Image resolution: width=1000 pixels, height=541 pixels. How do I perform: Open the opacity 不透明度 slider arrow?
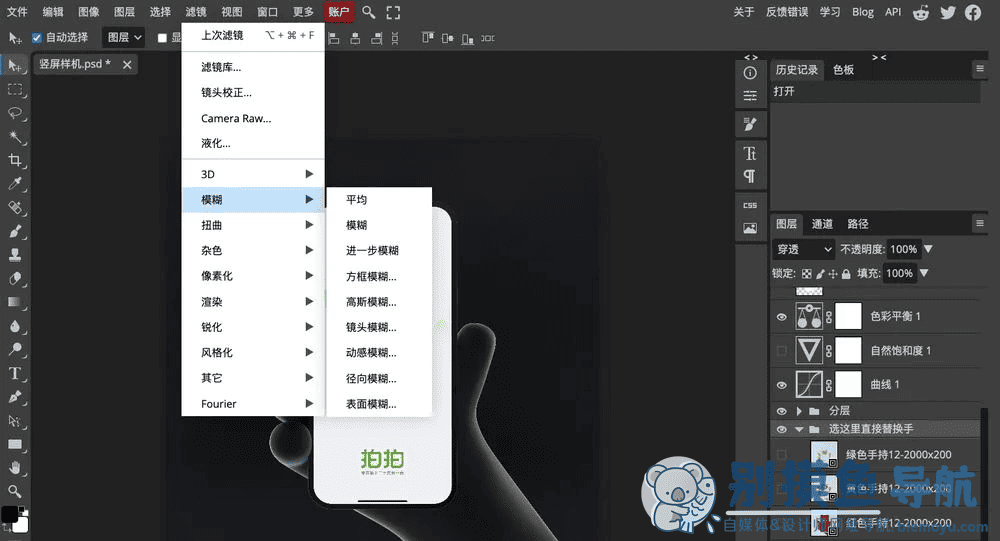pos(929,249)
